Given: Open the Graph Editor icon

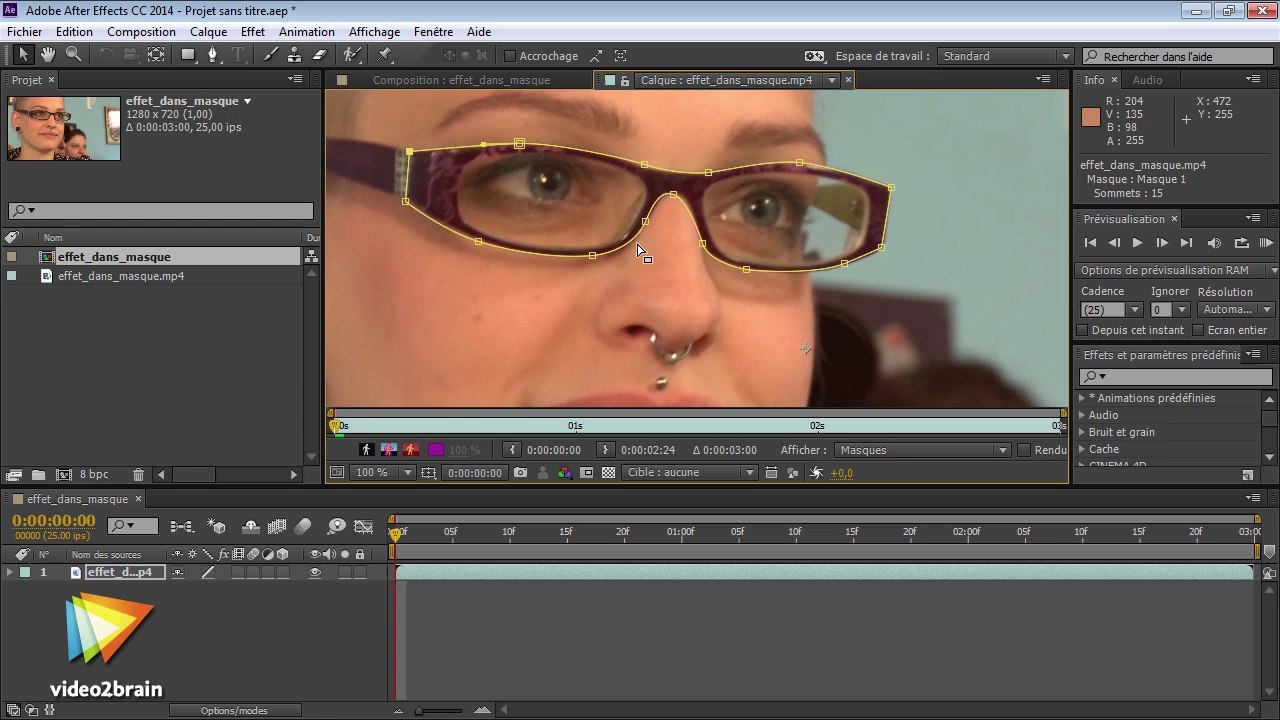Looking at the screenshot, I should tap(364, 526).
